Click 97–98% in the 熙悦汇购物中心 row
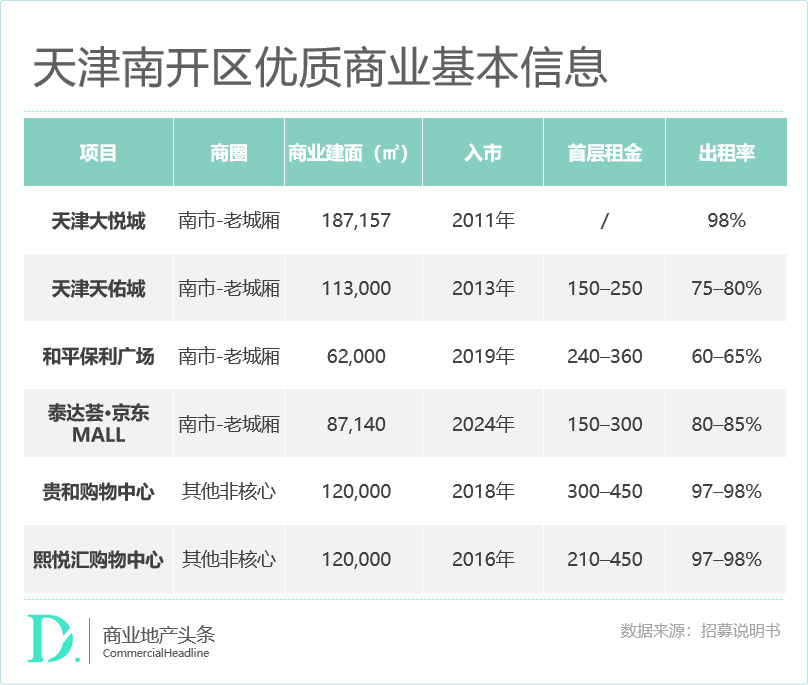This screenshot has height=685, width=808. (x=727, y=559)
